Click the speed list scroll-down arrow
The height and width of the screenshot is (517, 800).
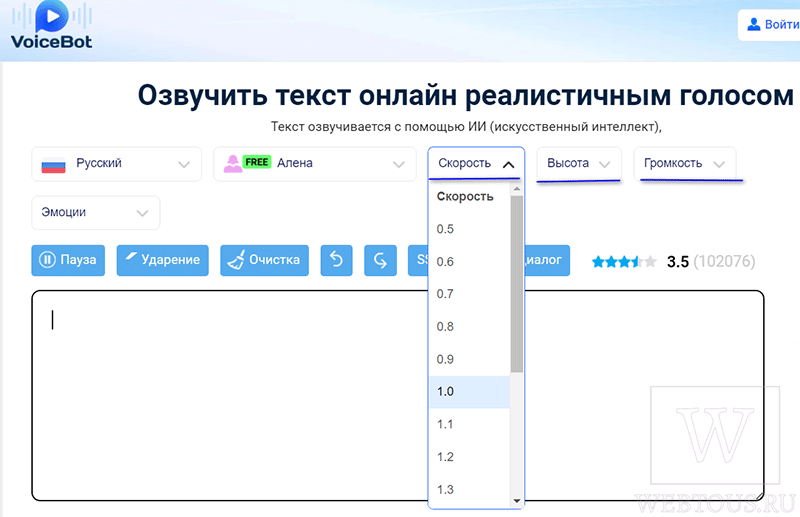coord(516,501)
